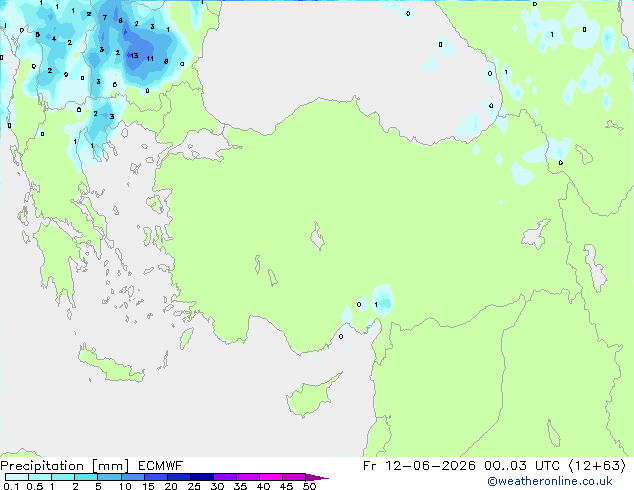Click the 'ECMWF' model label
This screenshot has width=634, height=490.
tap(161, 466)
